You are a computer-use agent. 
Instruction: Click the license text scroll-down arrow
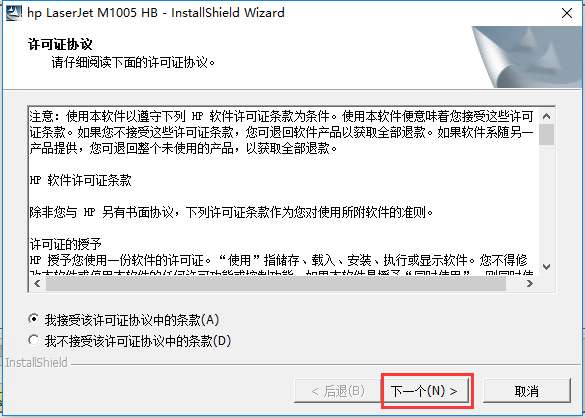(547, 266)
